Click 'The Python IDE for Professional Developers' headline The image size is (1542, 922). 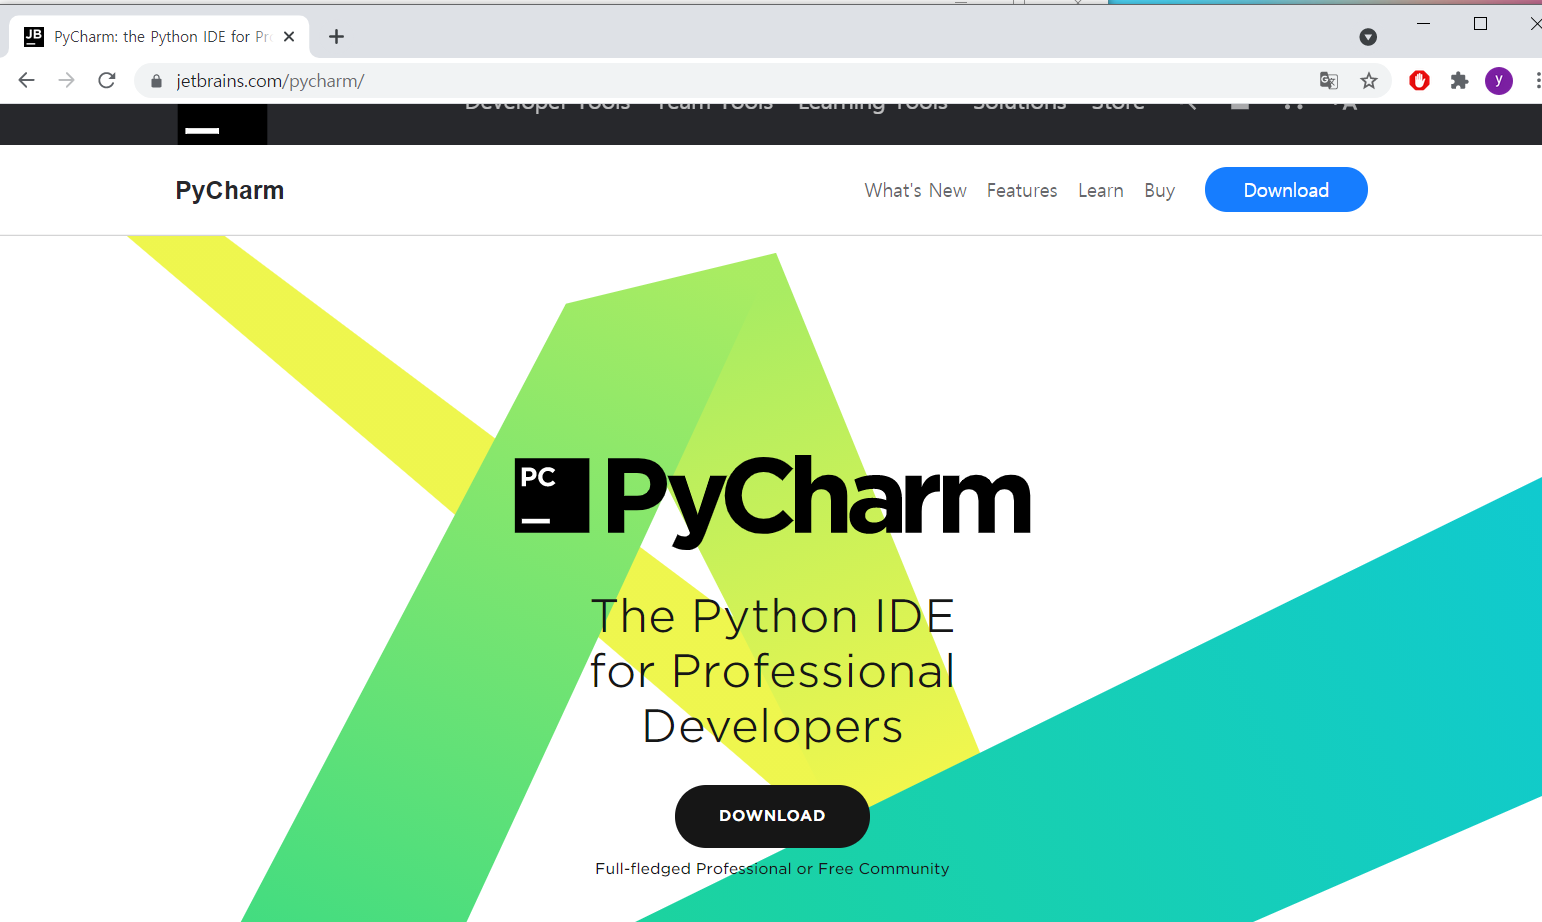pos(772,671)
